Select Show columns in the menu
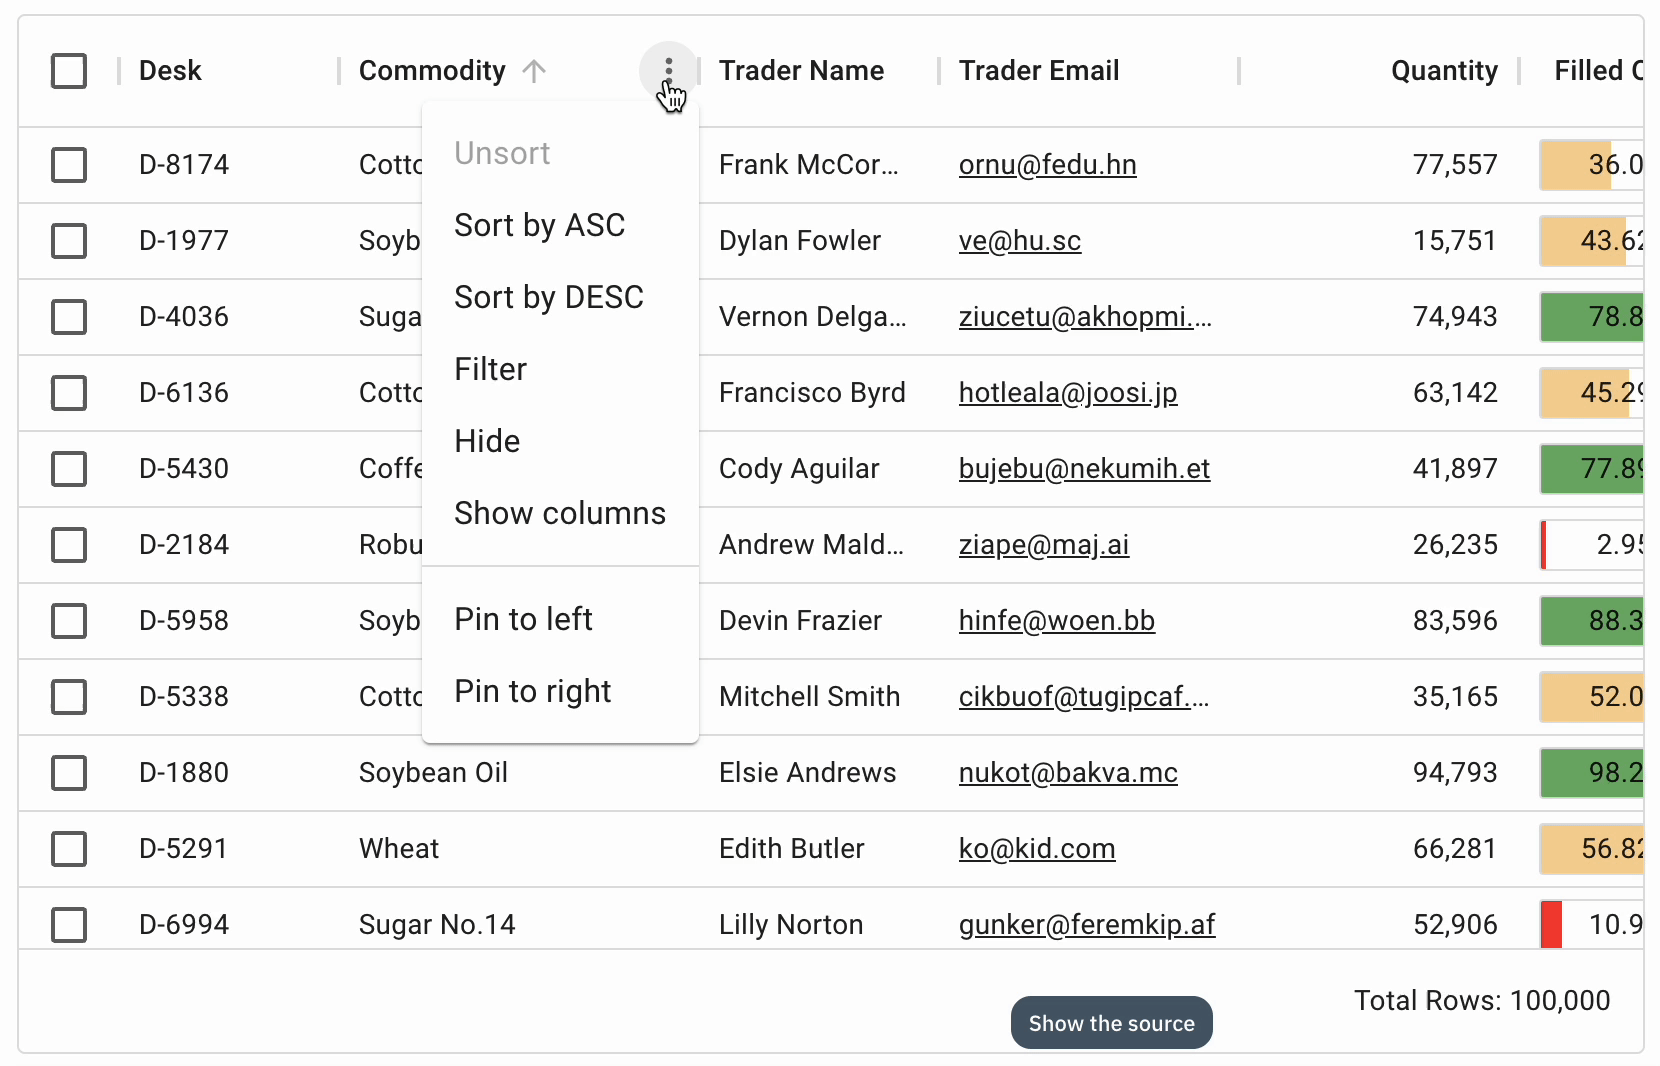This screenshot has height=1066, width=1660. (559, 513)
